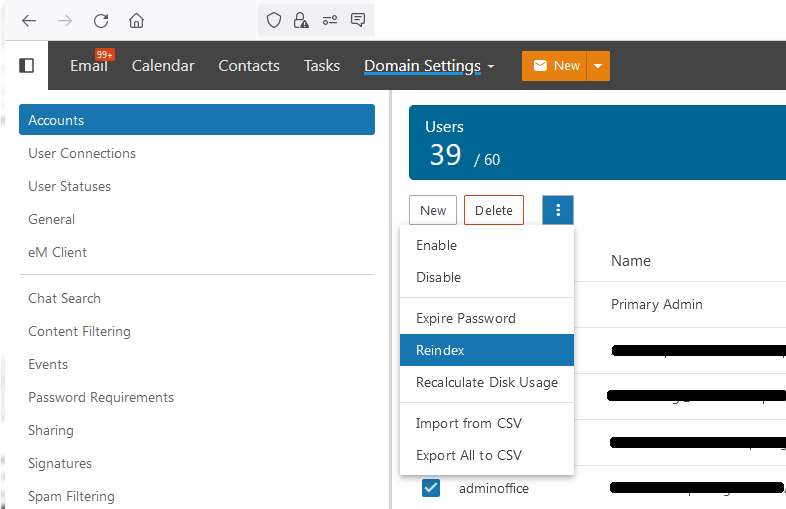This screenshot has width=786, height=509.
Task: Uncheck the adminoffice user checkbox
Action: tap(431, 488)
